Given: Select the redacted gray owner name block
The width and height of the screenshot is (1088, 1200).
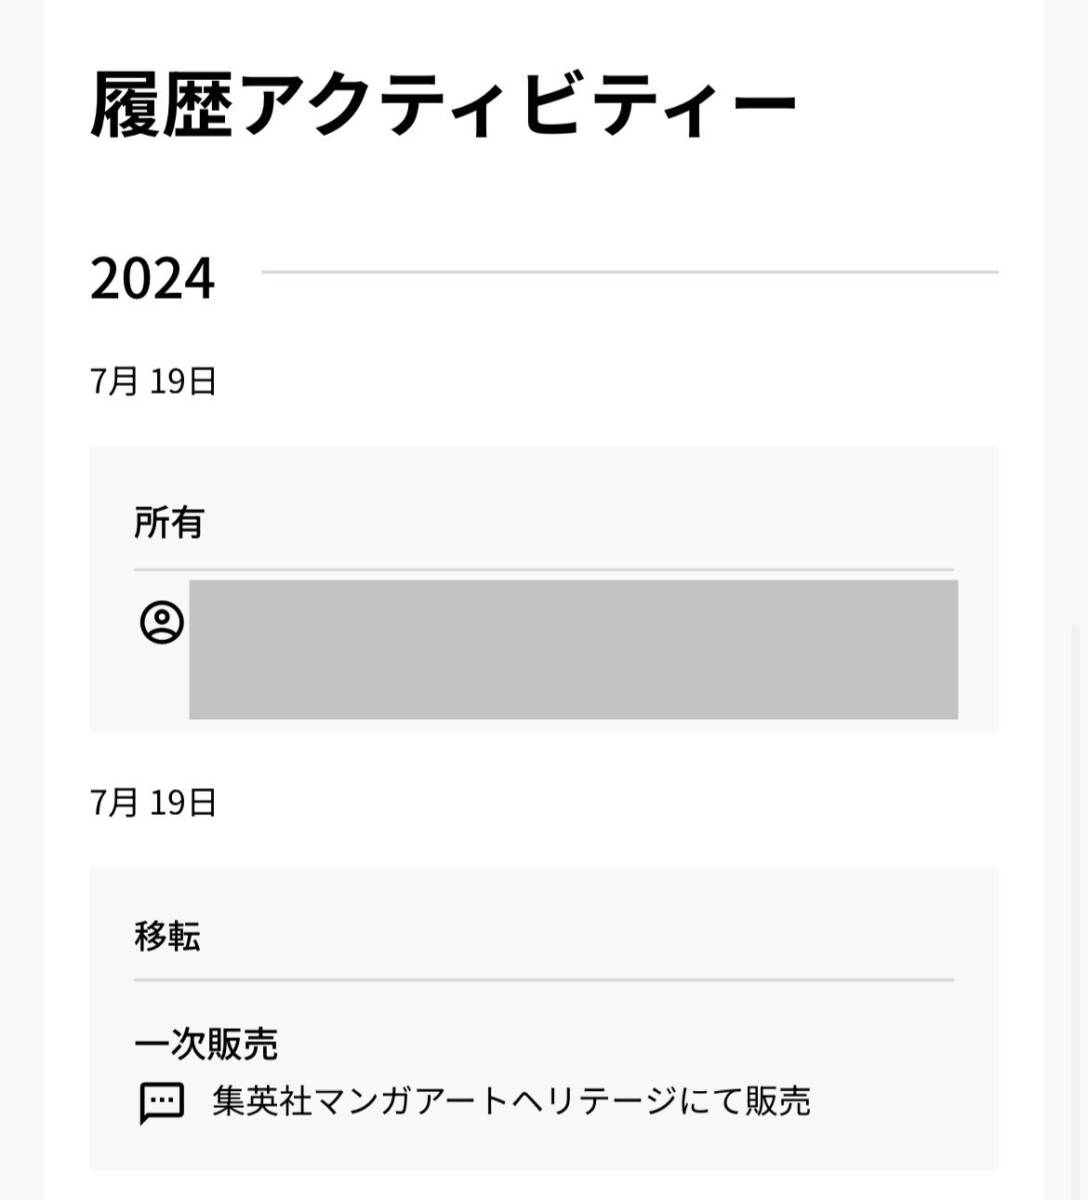Looking at the screenshot, I should (573, 649).
